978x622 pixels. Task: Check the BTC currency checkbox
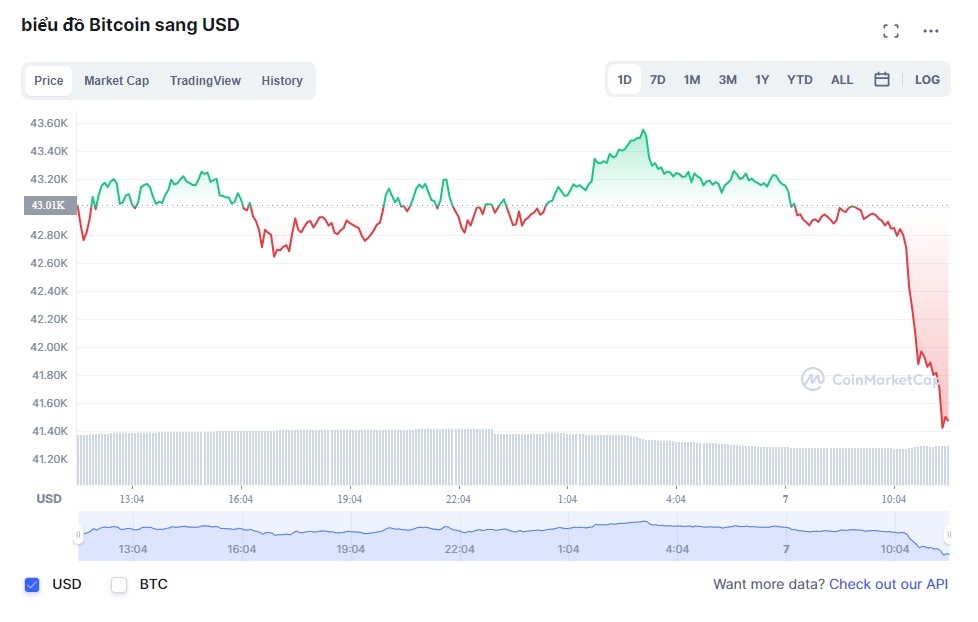click(117, 584)
